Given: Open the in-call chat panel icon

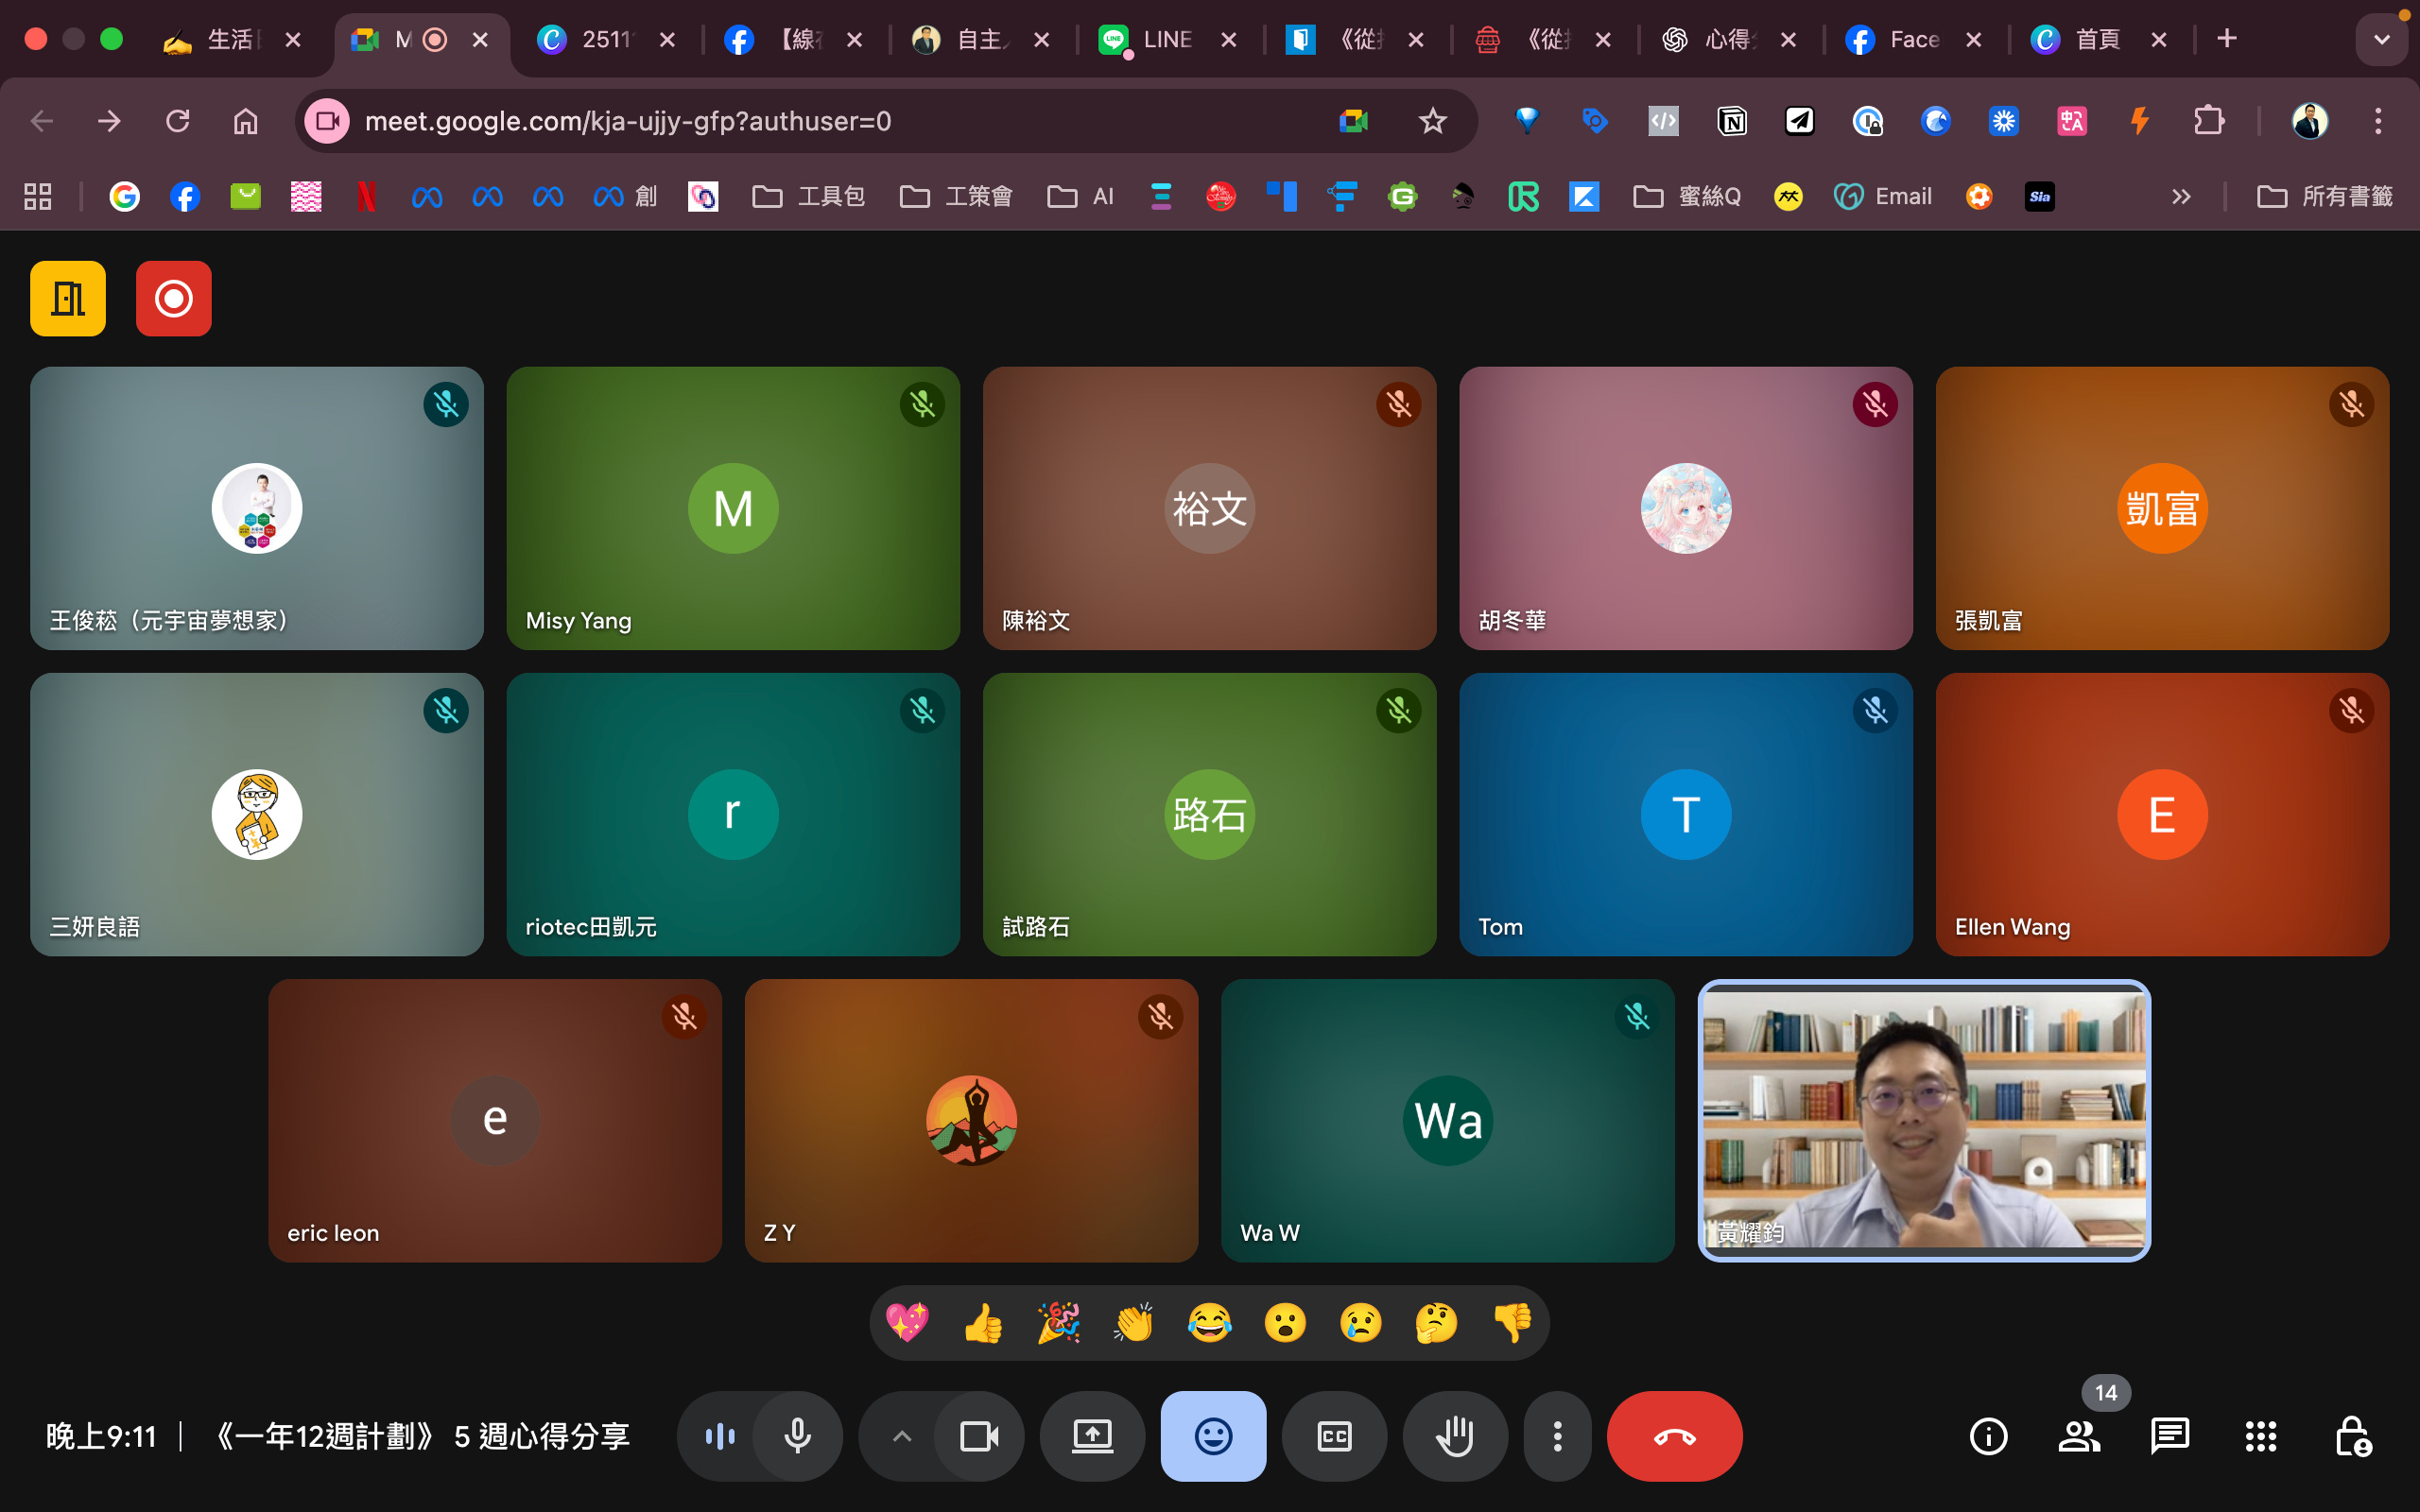Looking at the screenshot, I should click(x=2169, y=1436).
